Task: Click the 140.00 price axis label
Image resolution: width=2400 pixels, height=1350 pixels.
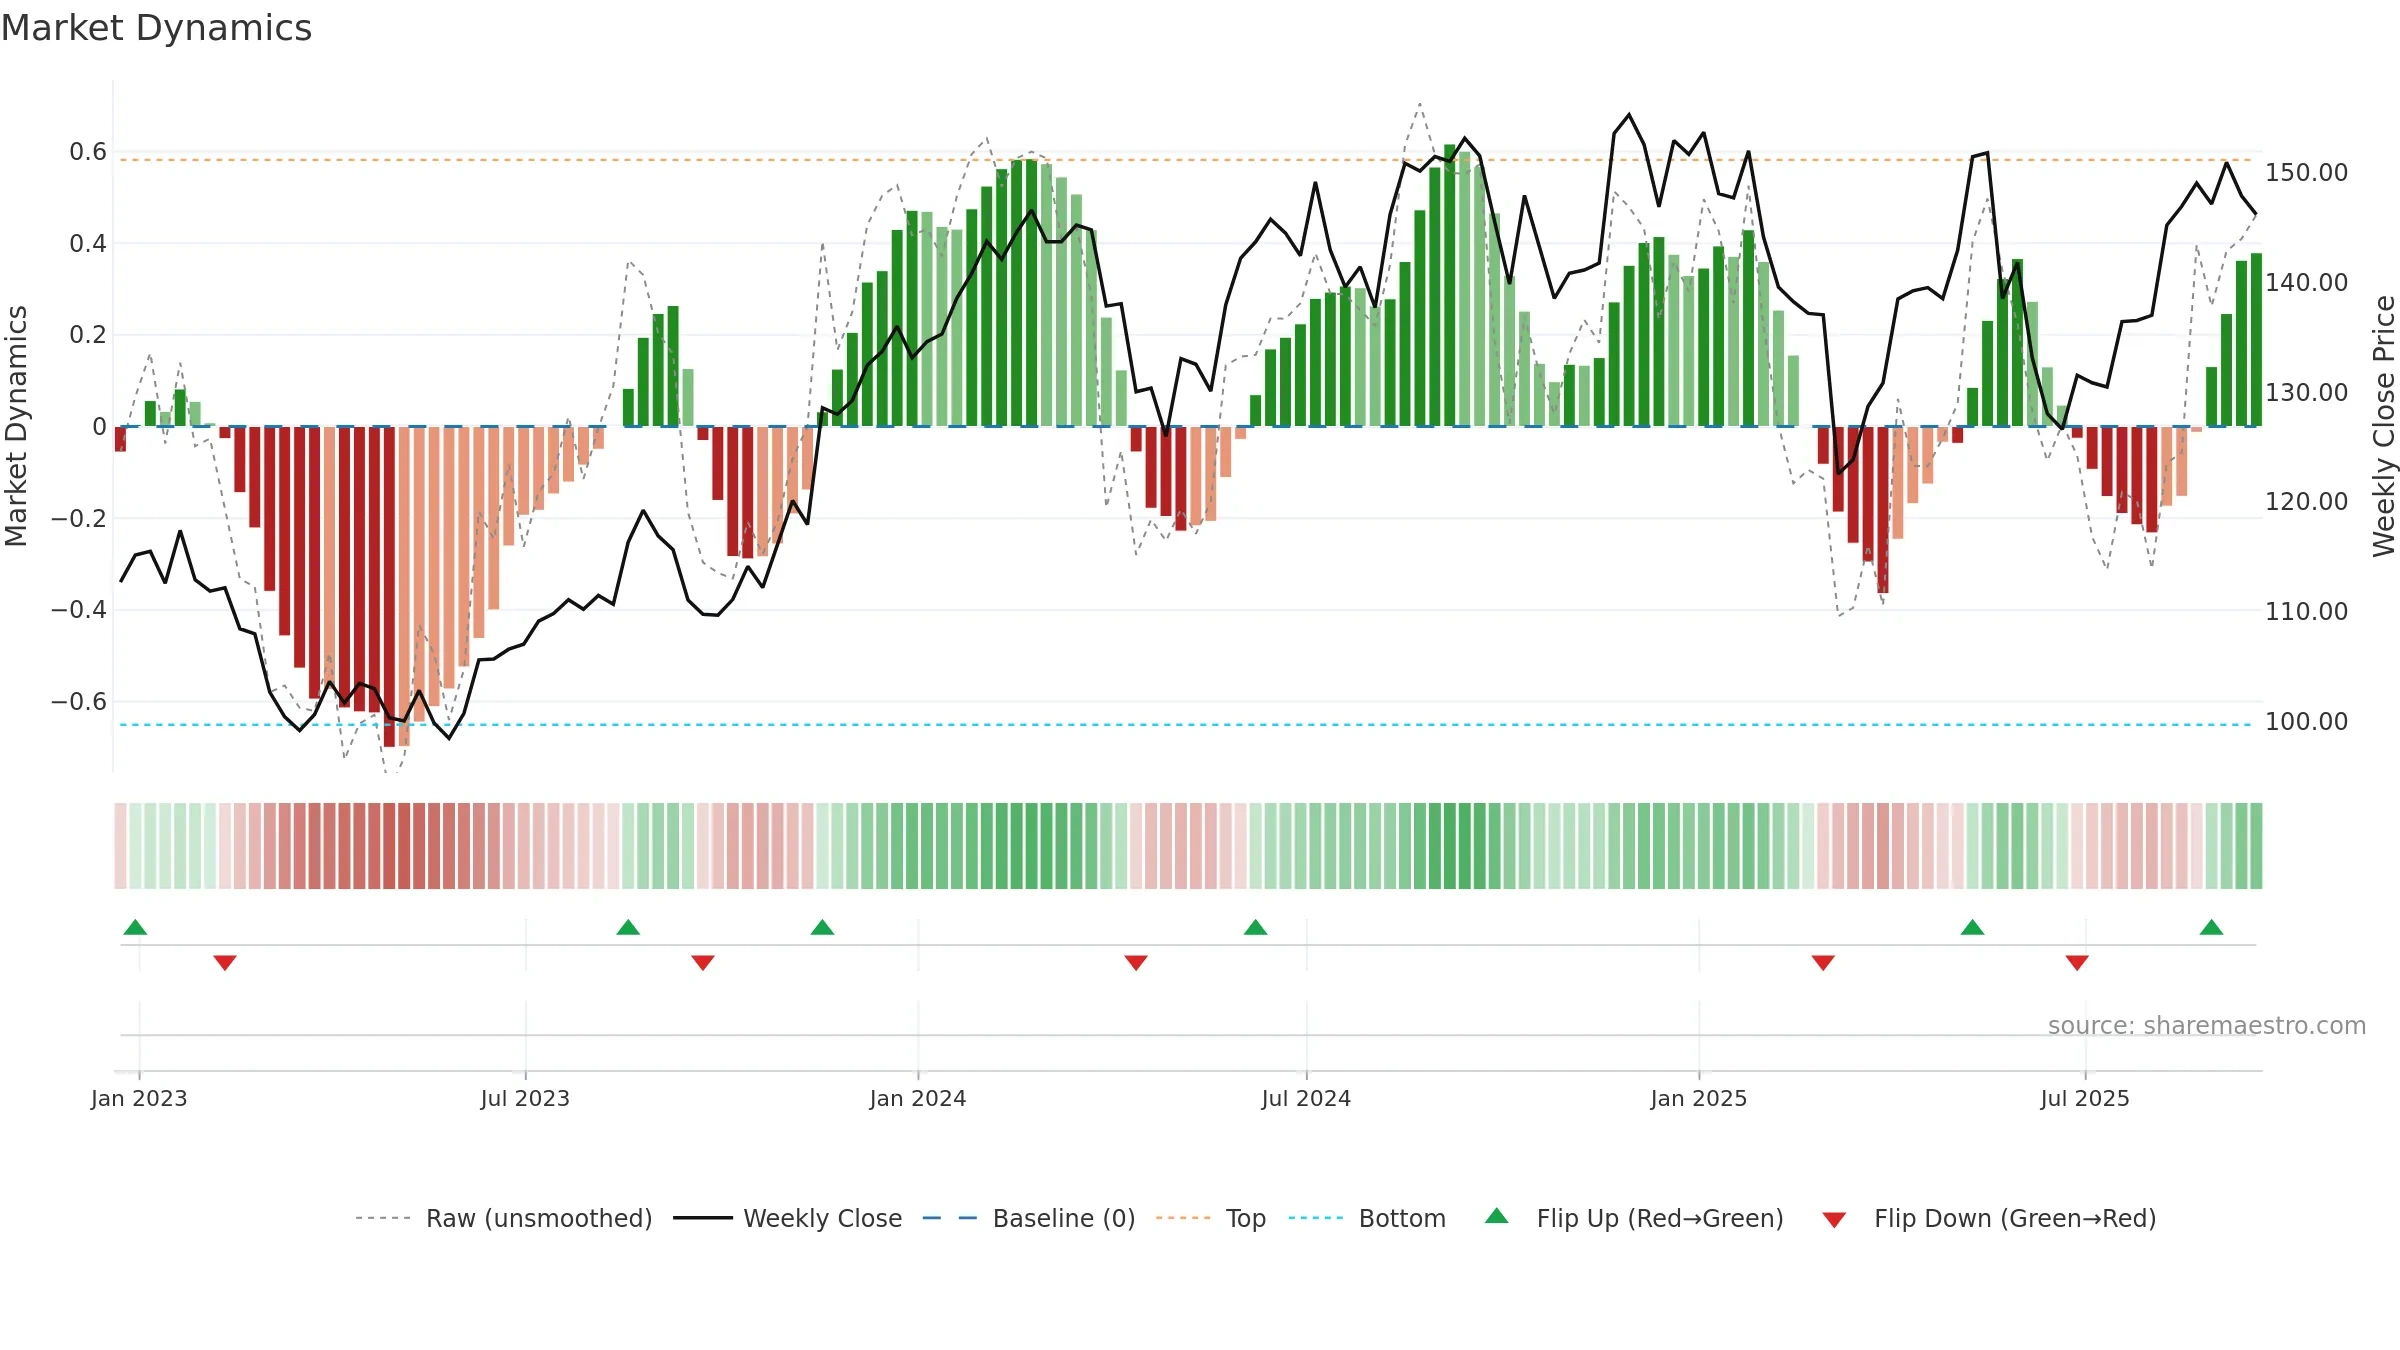Action: [x=2306, y=283]
